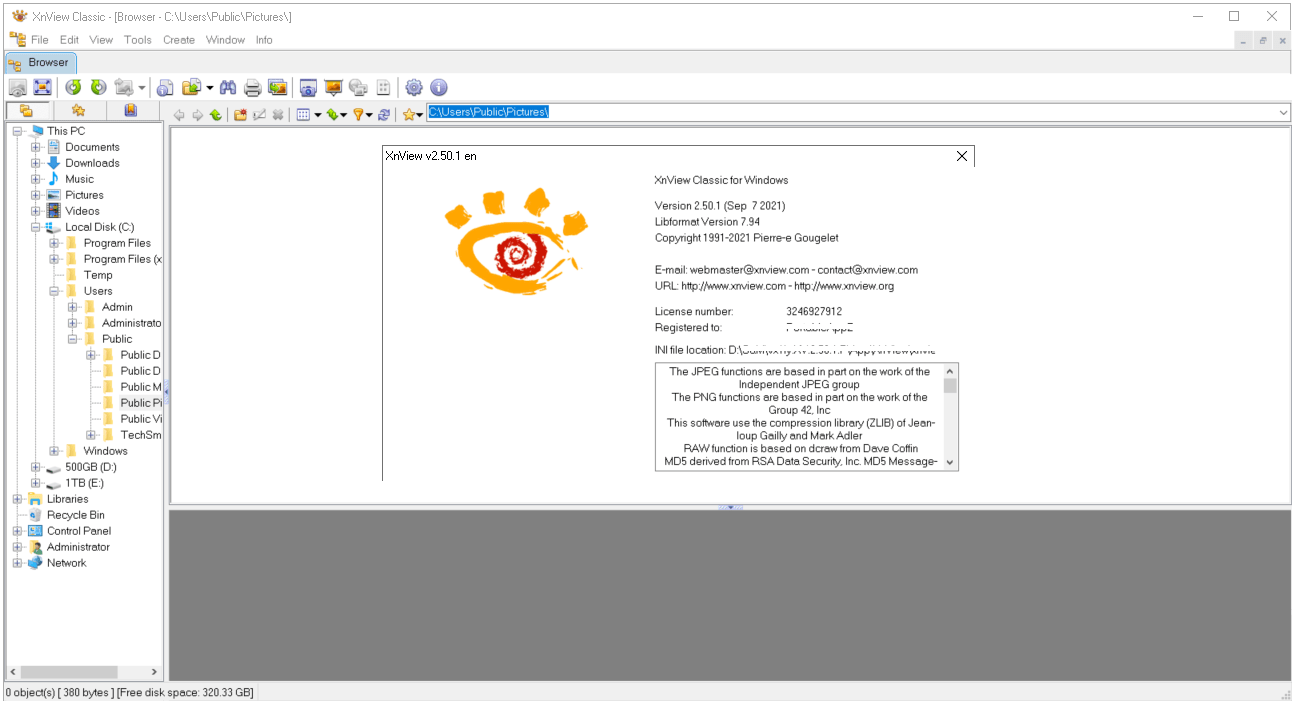1294x705 pixels.
Task: Select Control Panel in the tree
Action: [79, 531]
